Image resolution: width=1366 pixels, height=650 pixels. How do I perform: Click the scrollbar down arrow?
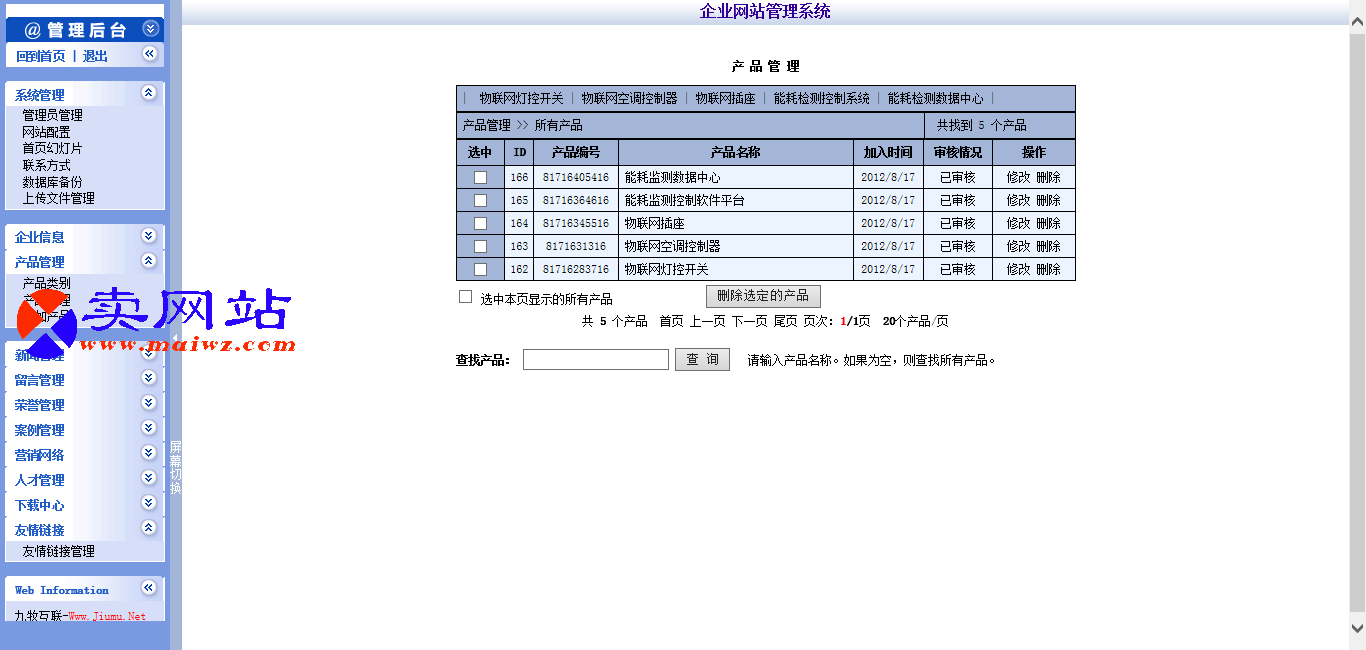click(x=1358, y=629)
